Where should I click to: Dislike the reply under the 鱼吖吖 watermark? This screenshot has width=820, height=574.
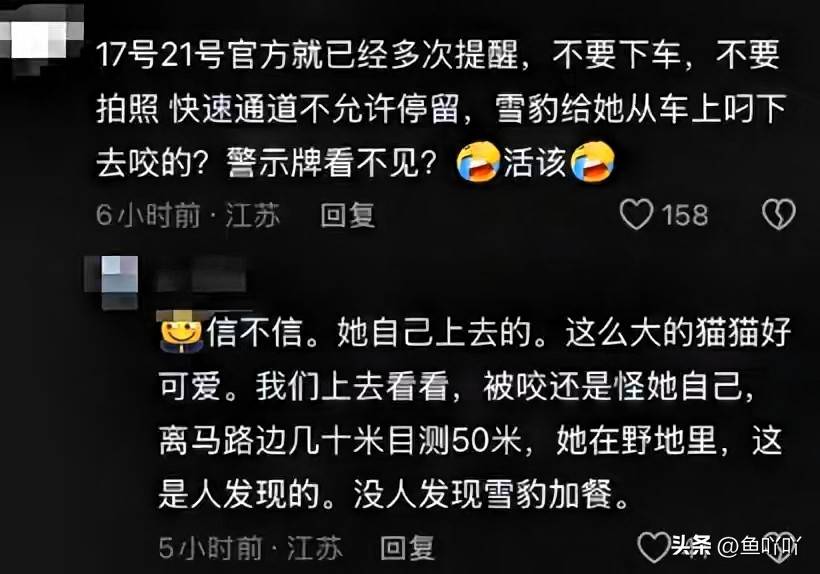pyautogui.click(x=779, y=548)
